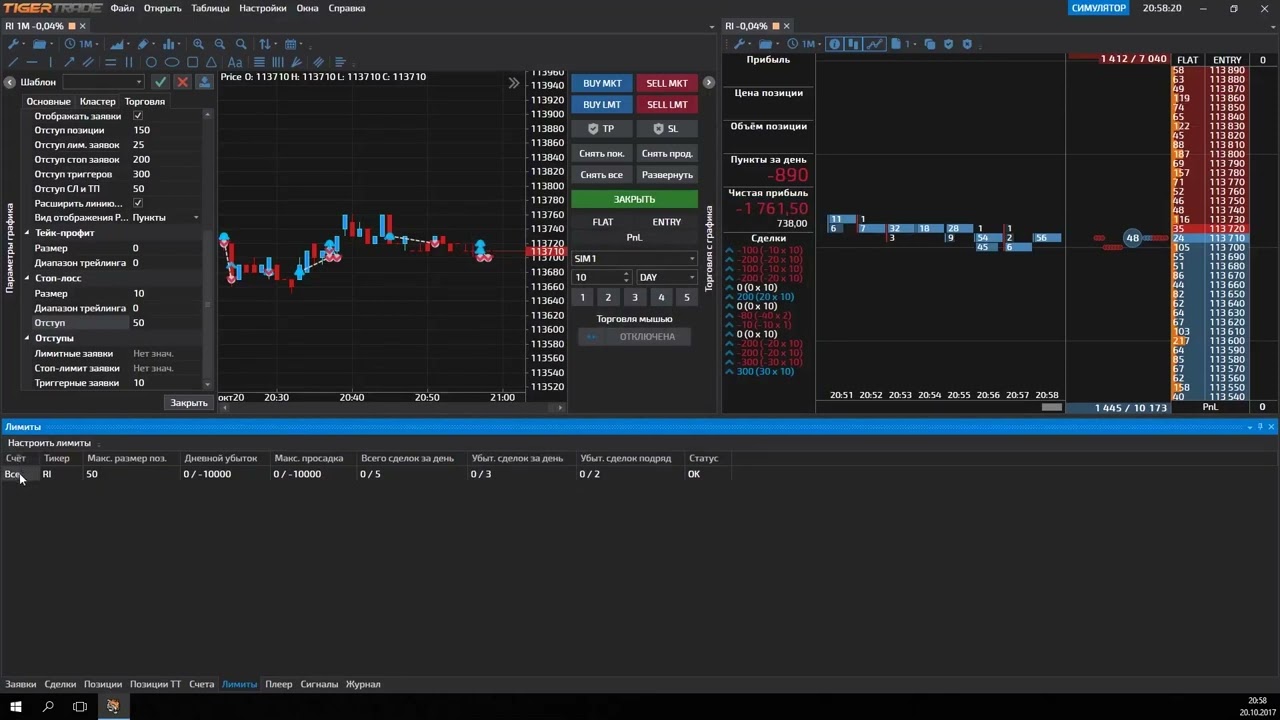Open the Шаблон template dropdown
The height and width of the screenshot is (720, 1280).
pos(104,82)
